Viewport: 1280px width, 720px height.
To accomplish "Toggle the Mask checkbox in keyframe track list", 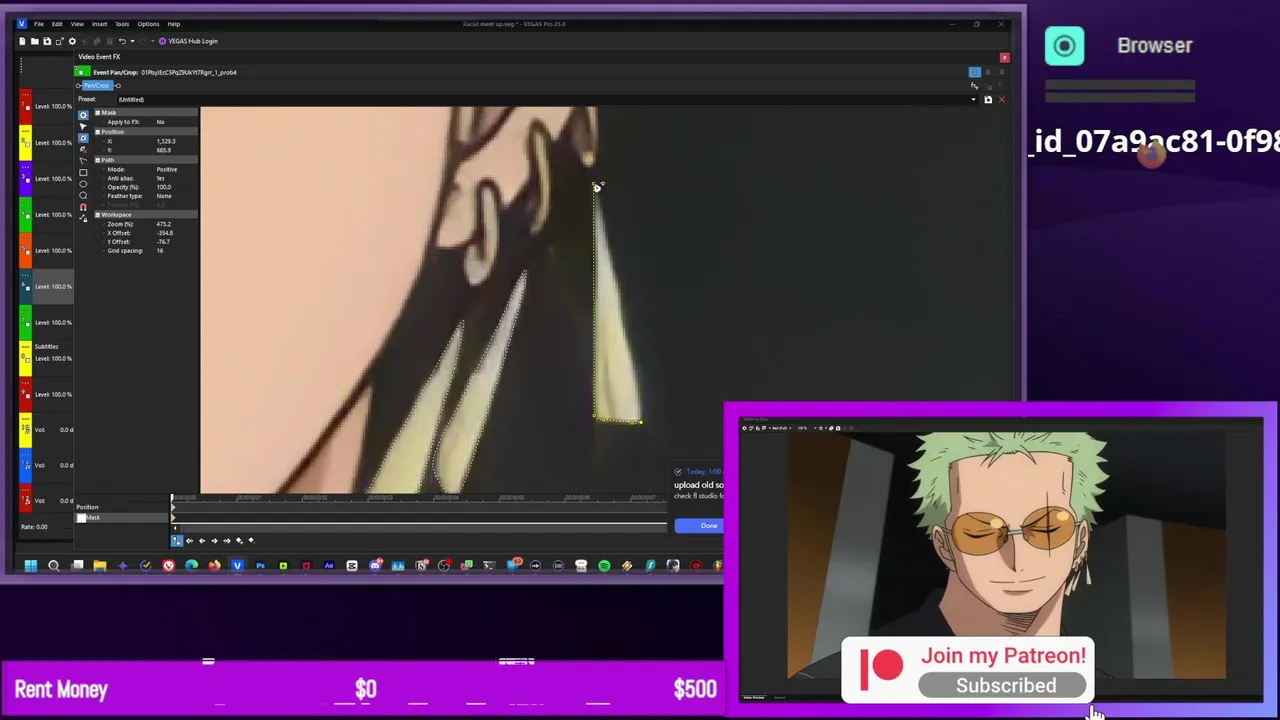I will [81, 518].
